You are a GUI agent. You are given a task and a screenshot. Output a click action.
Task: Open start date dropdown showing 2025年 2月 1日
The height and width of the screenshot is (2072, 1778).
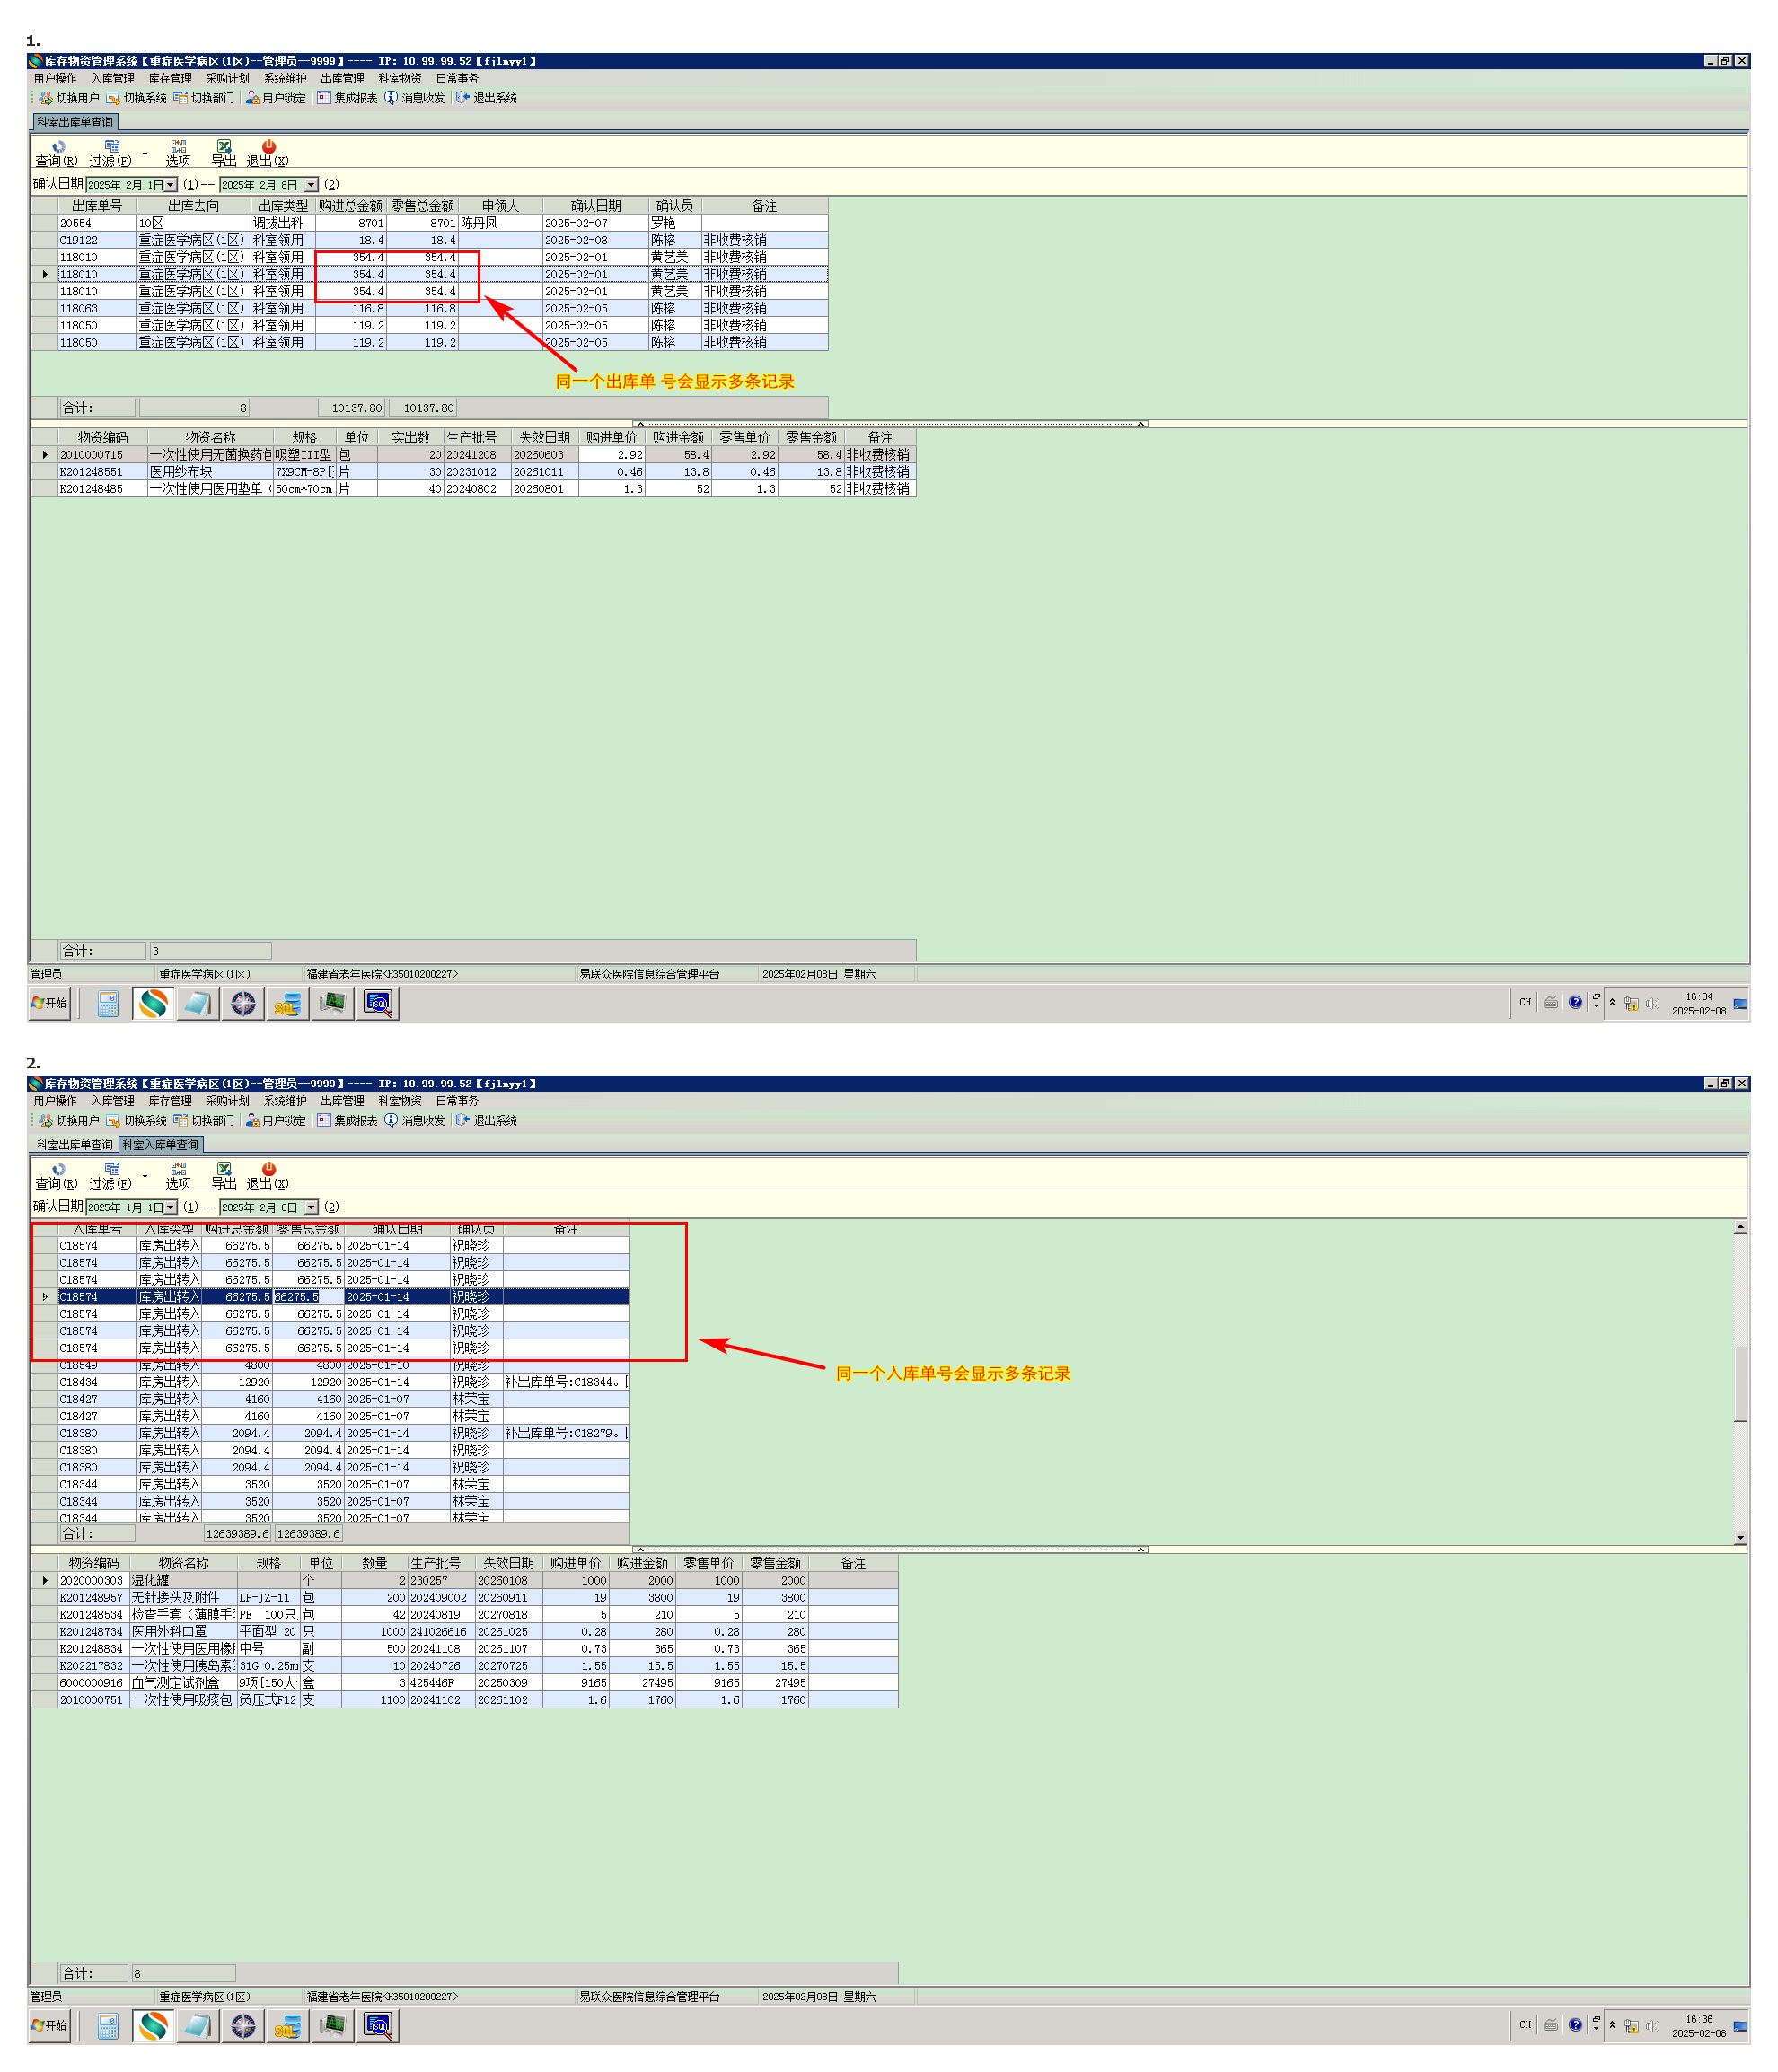coord(171,185)
